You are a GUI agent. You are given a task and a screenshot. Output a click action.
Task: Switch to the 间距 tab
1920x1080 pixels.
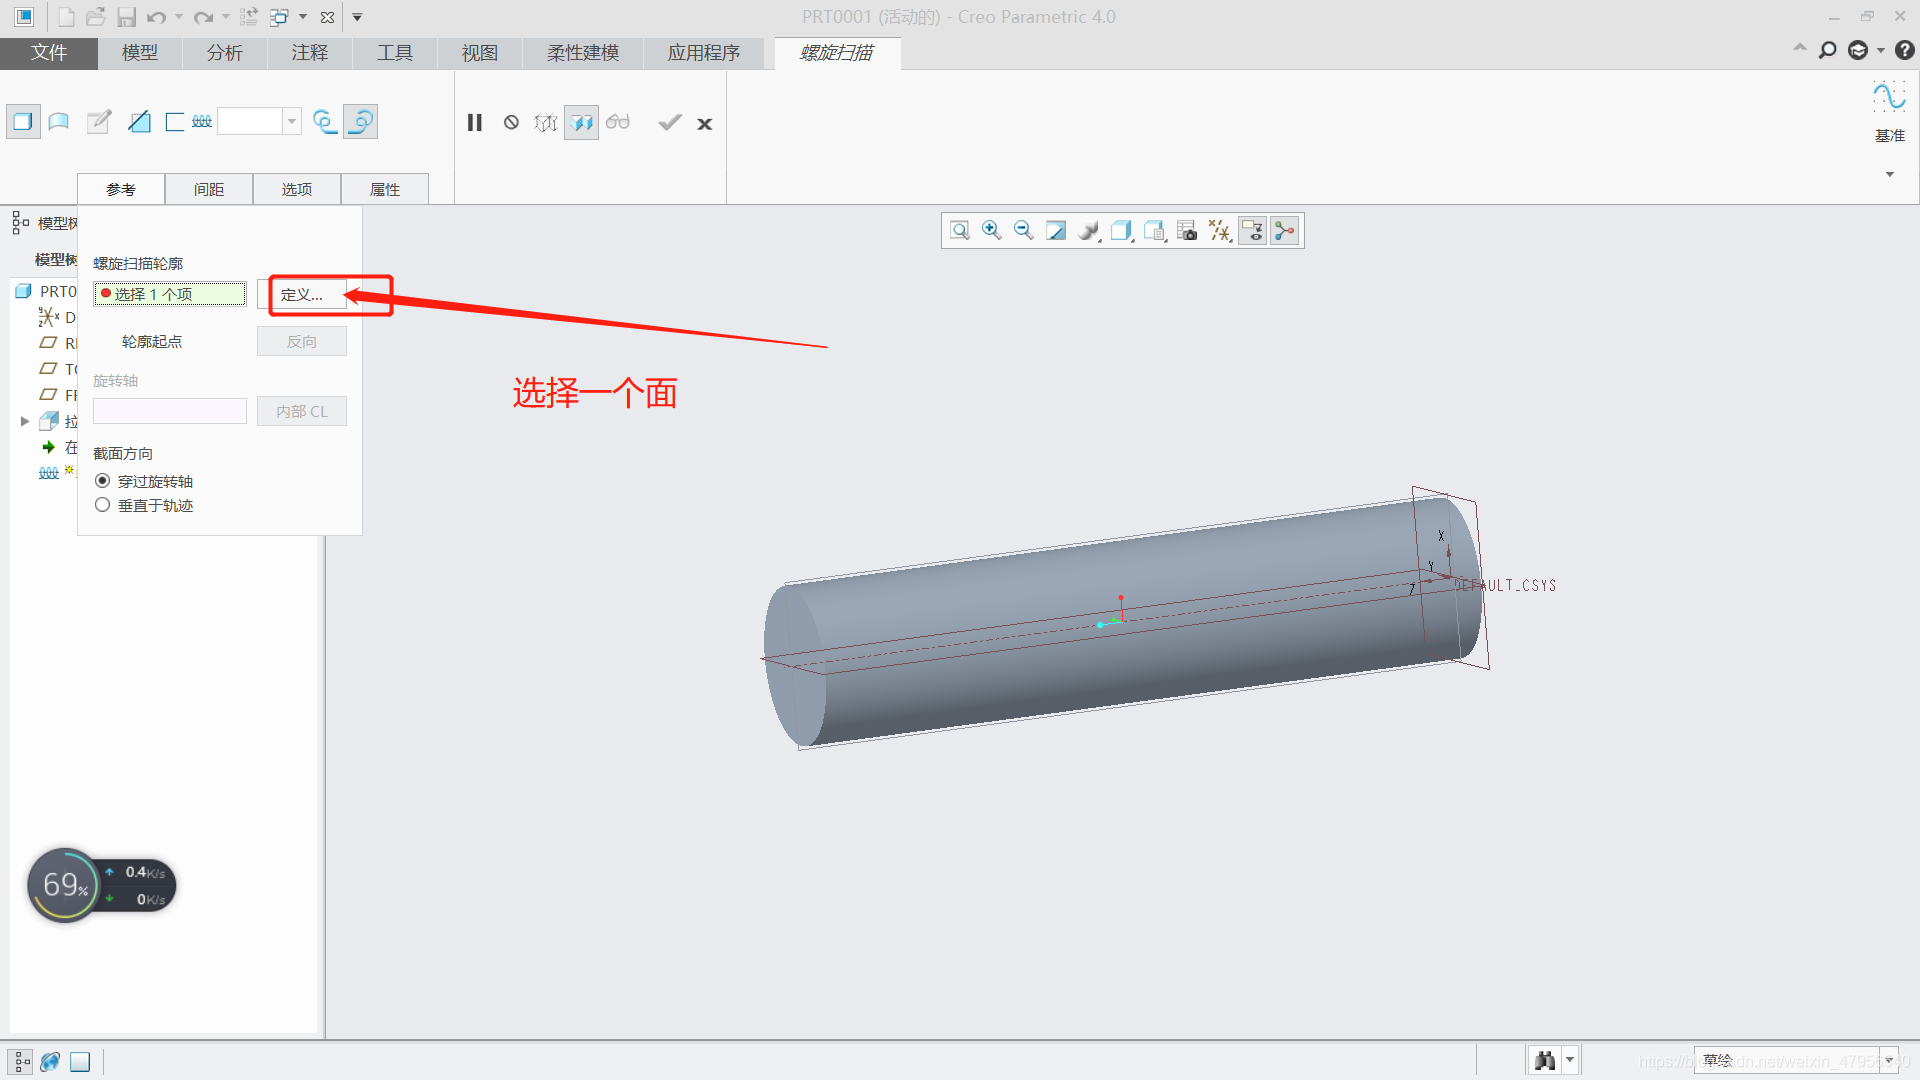tap(209, 189)
